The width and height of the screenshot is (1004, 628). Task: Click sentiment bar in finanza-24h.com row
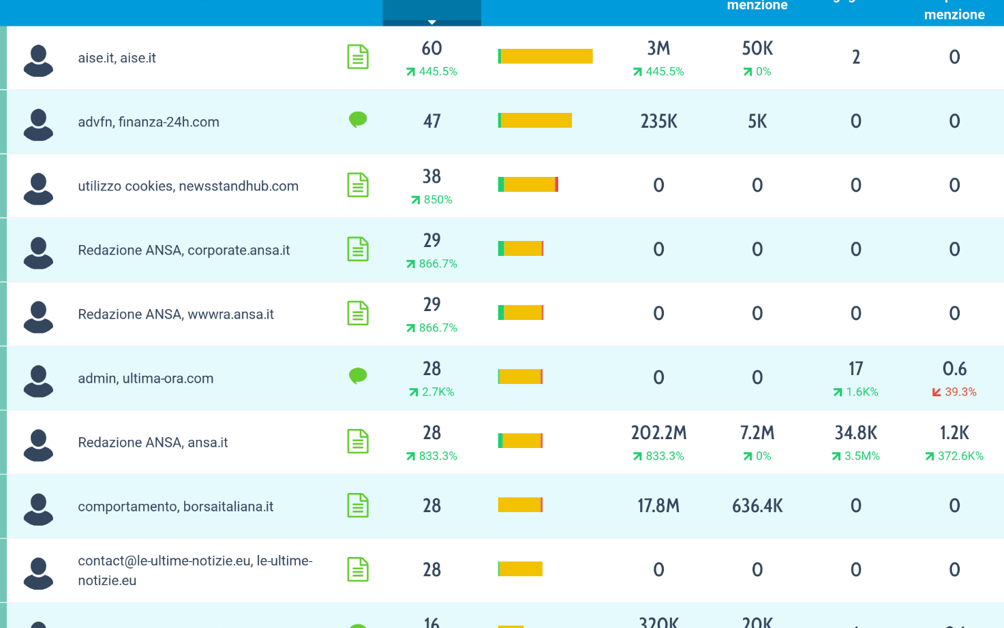[535, 120]
